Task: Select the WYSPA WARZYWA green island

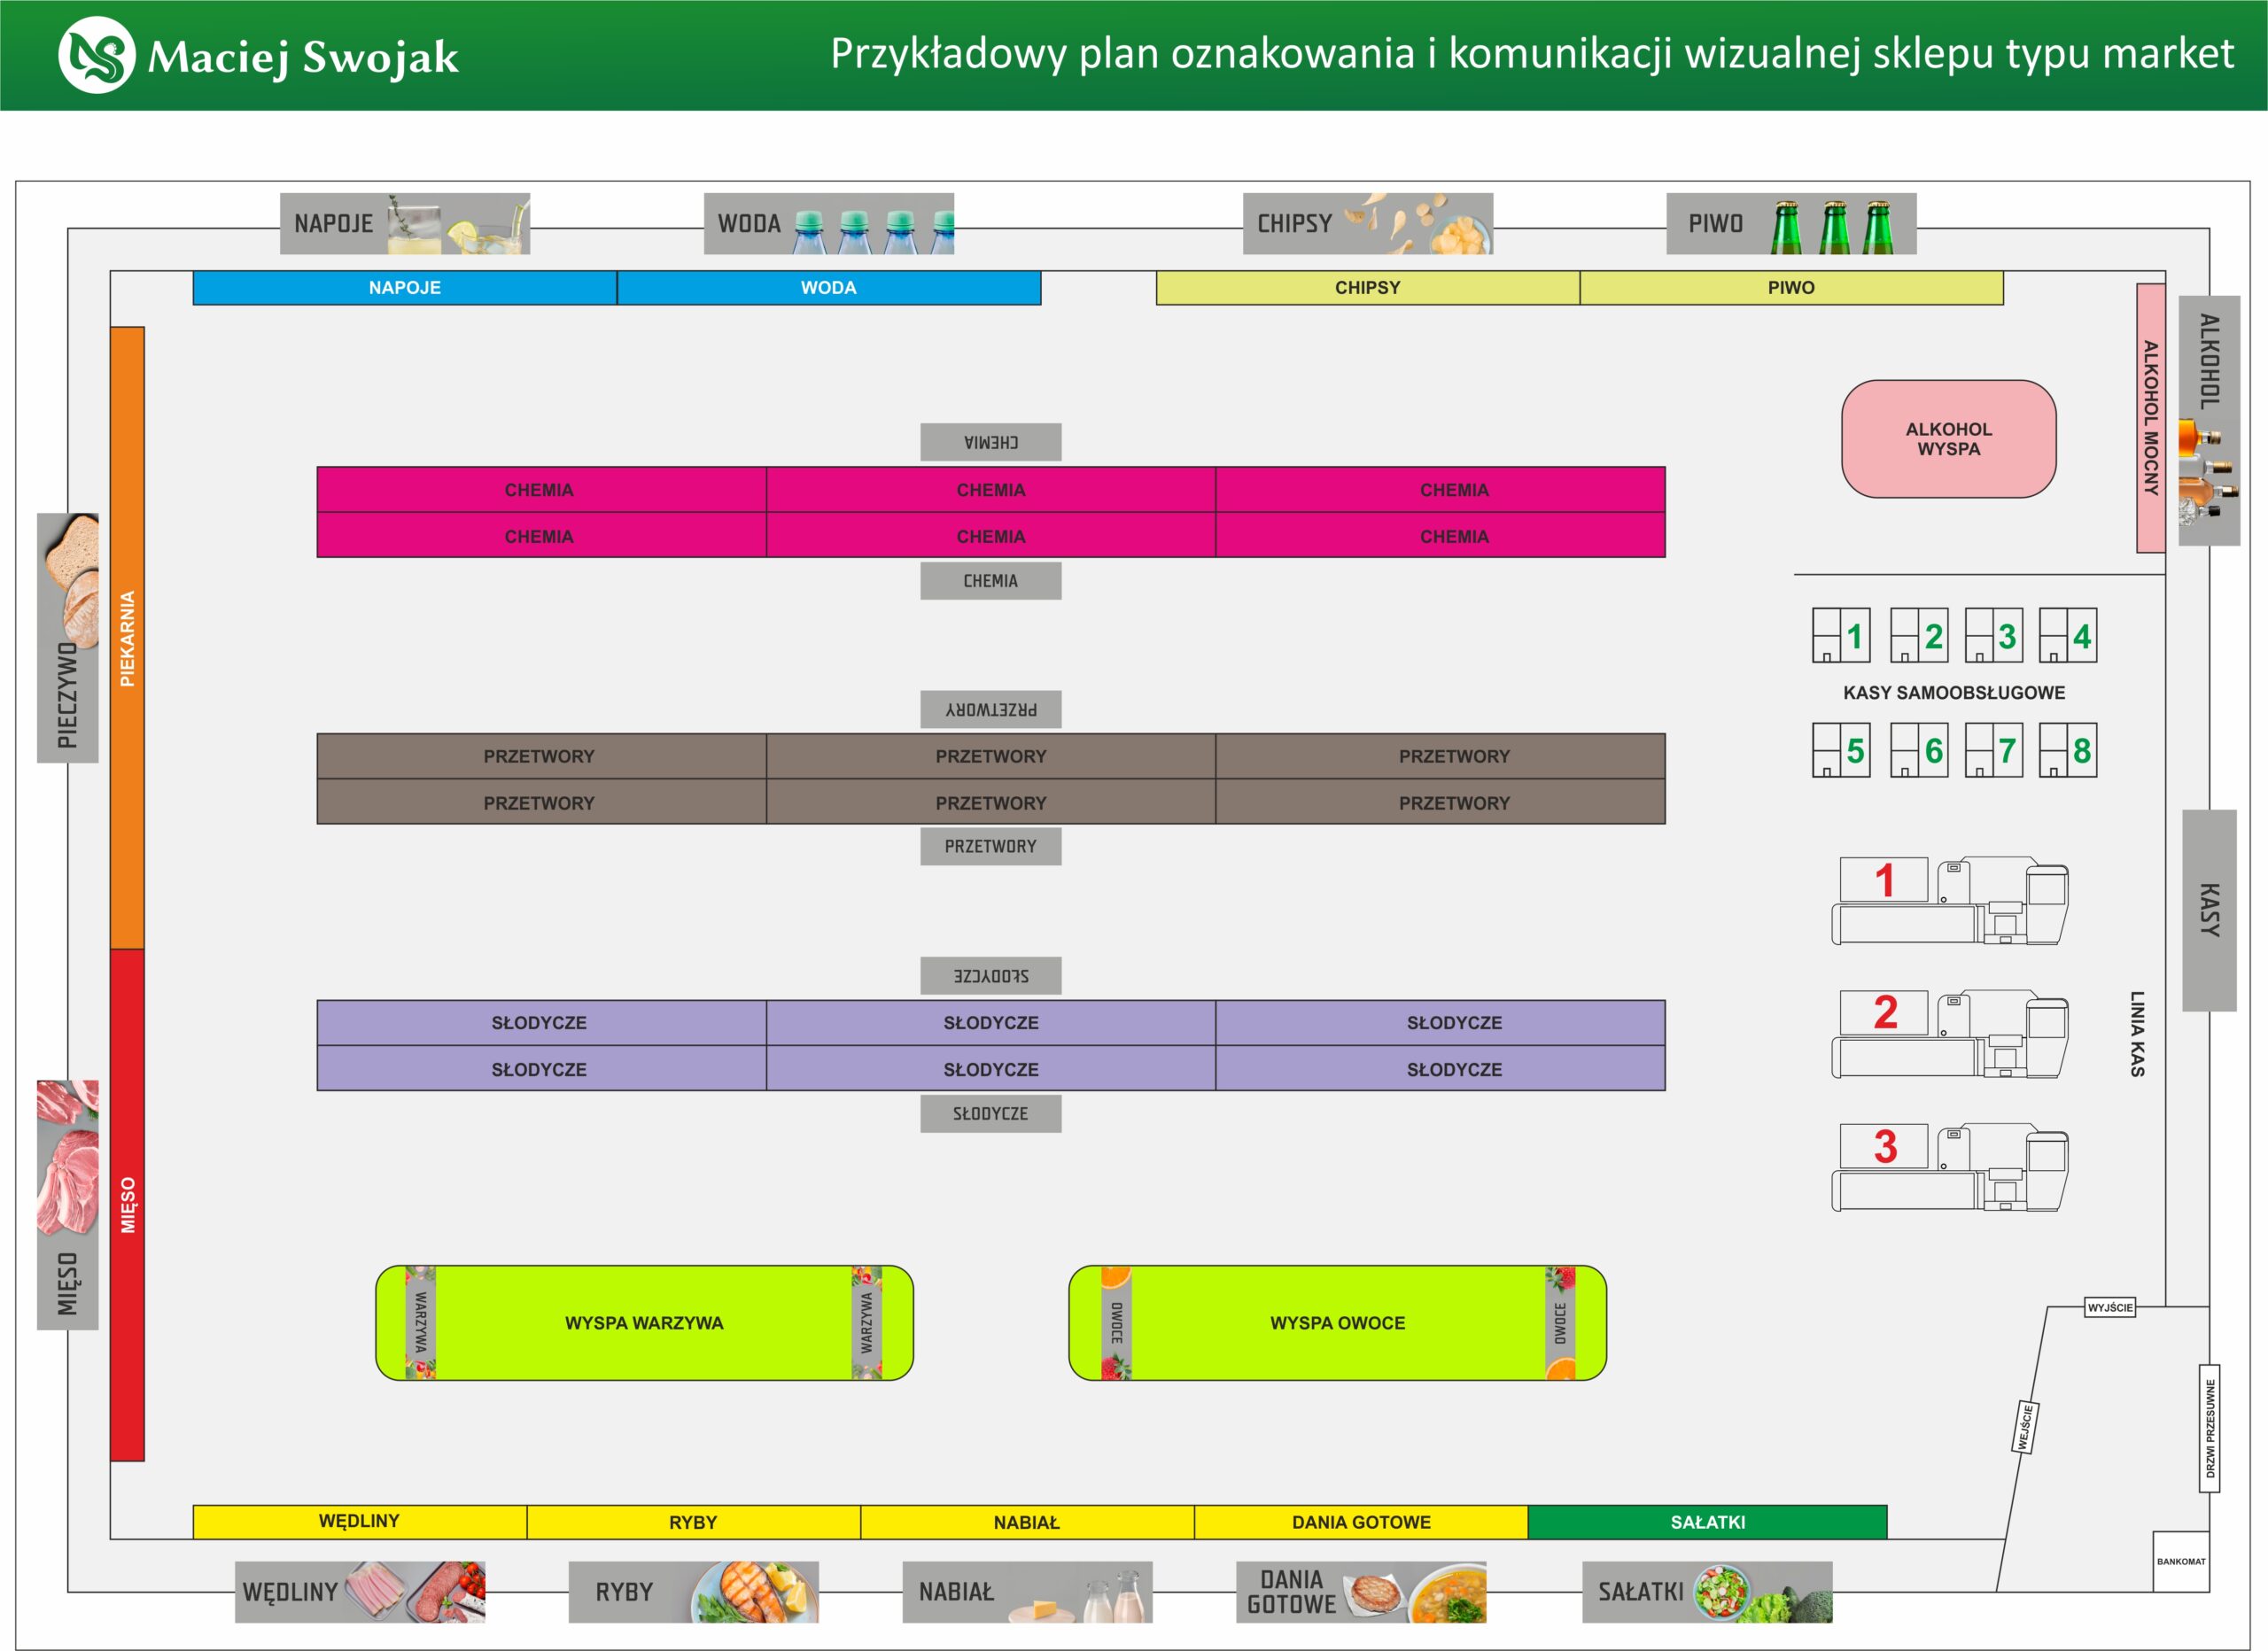Action: [x=643, y=1323]
